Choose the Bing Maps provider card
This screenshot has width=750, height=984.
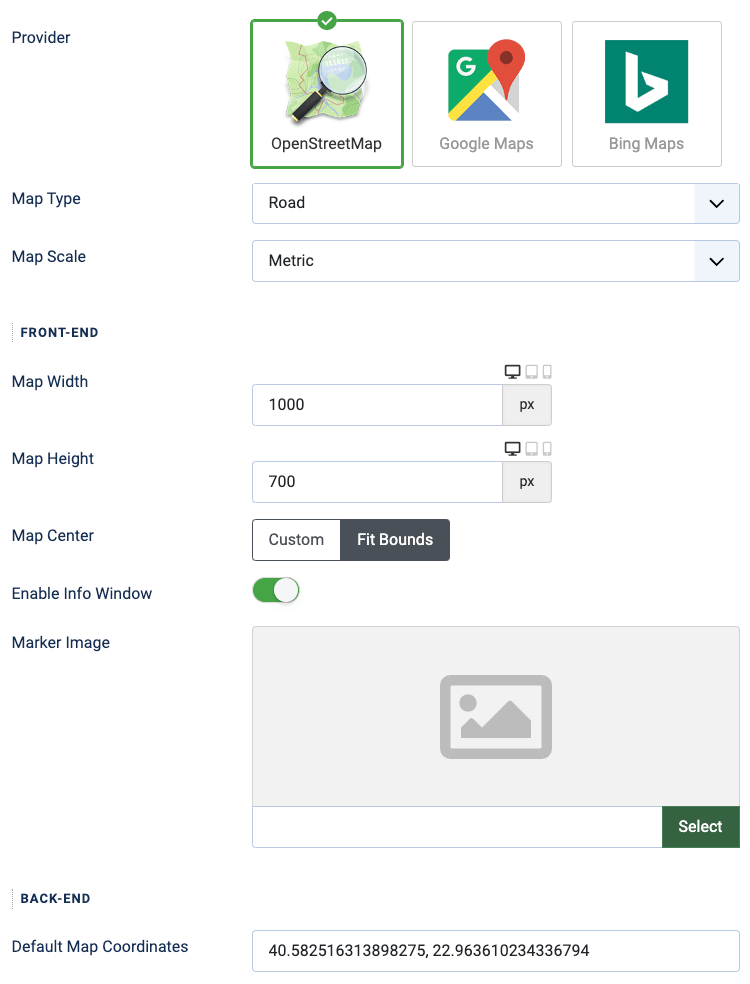646,94
